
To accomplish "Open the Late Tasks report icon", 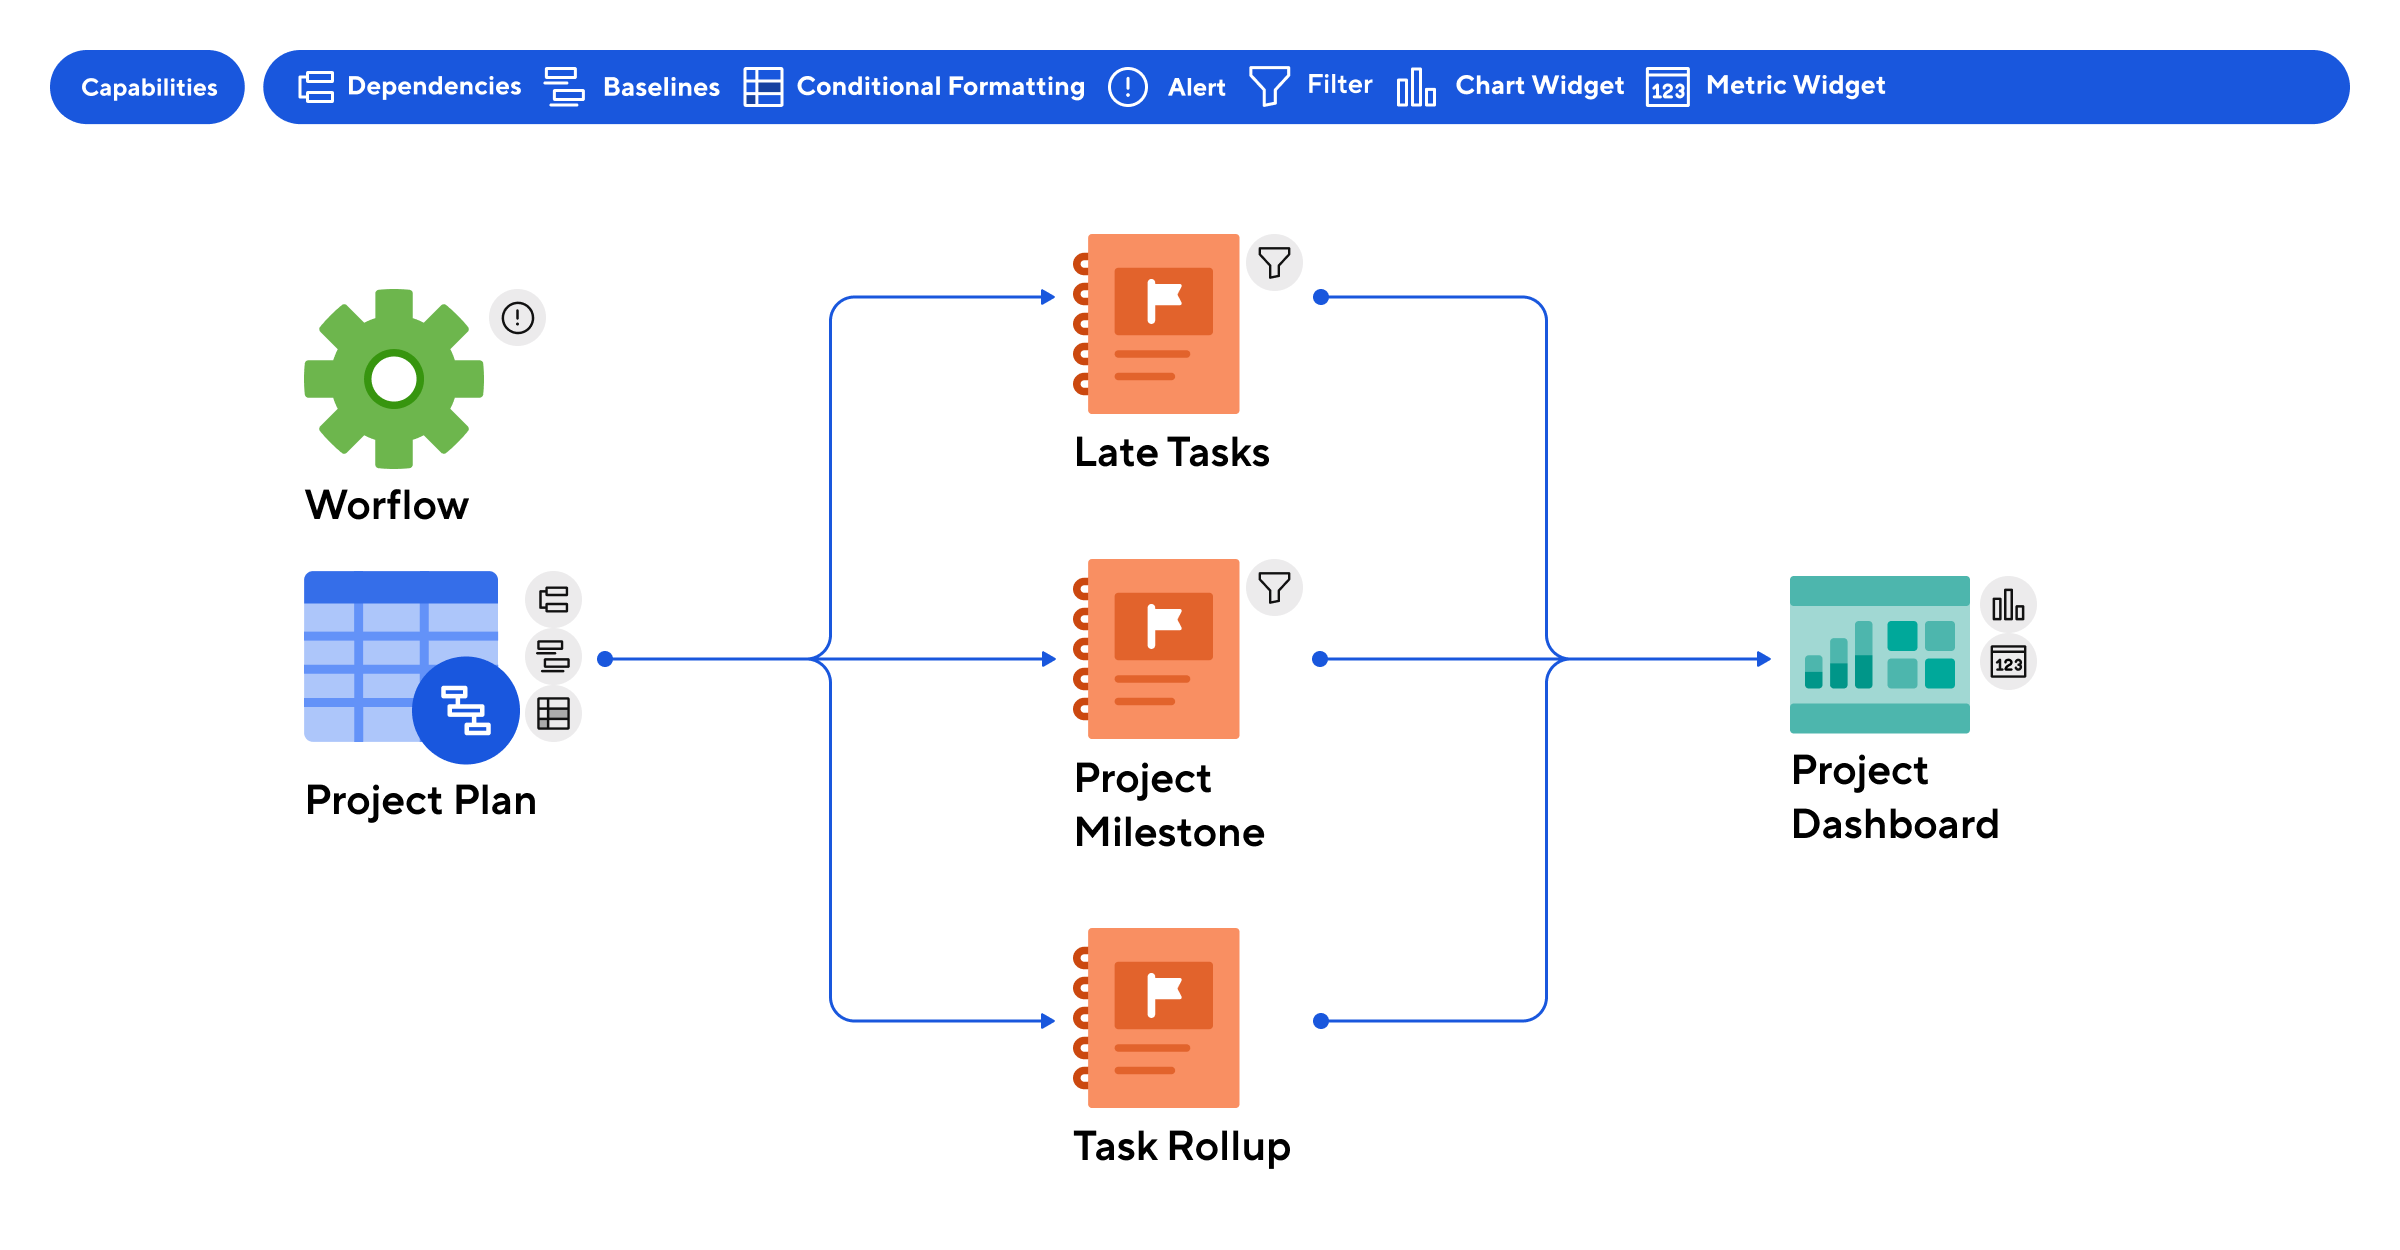I will pos(1160,324).
